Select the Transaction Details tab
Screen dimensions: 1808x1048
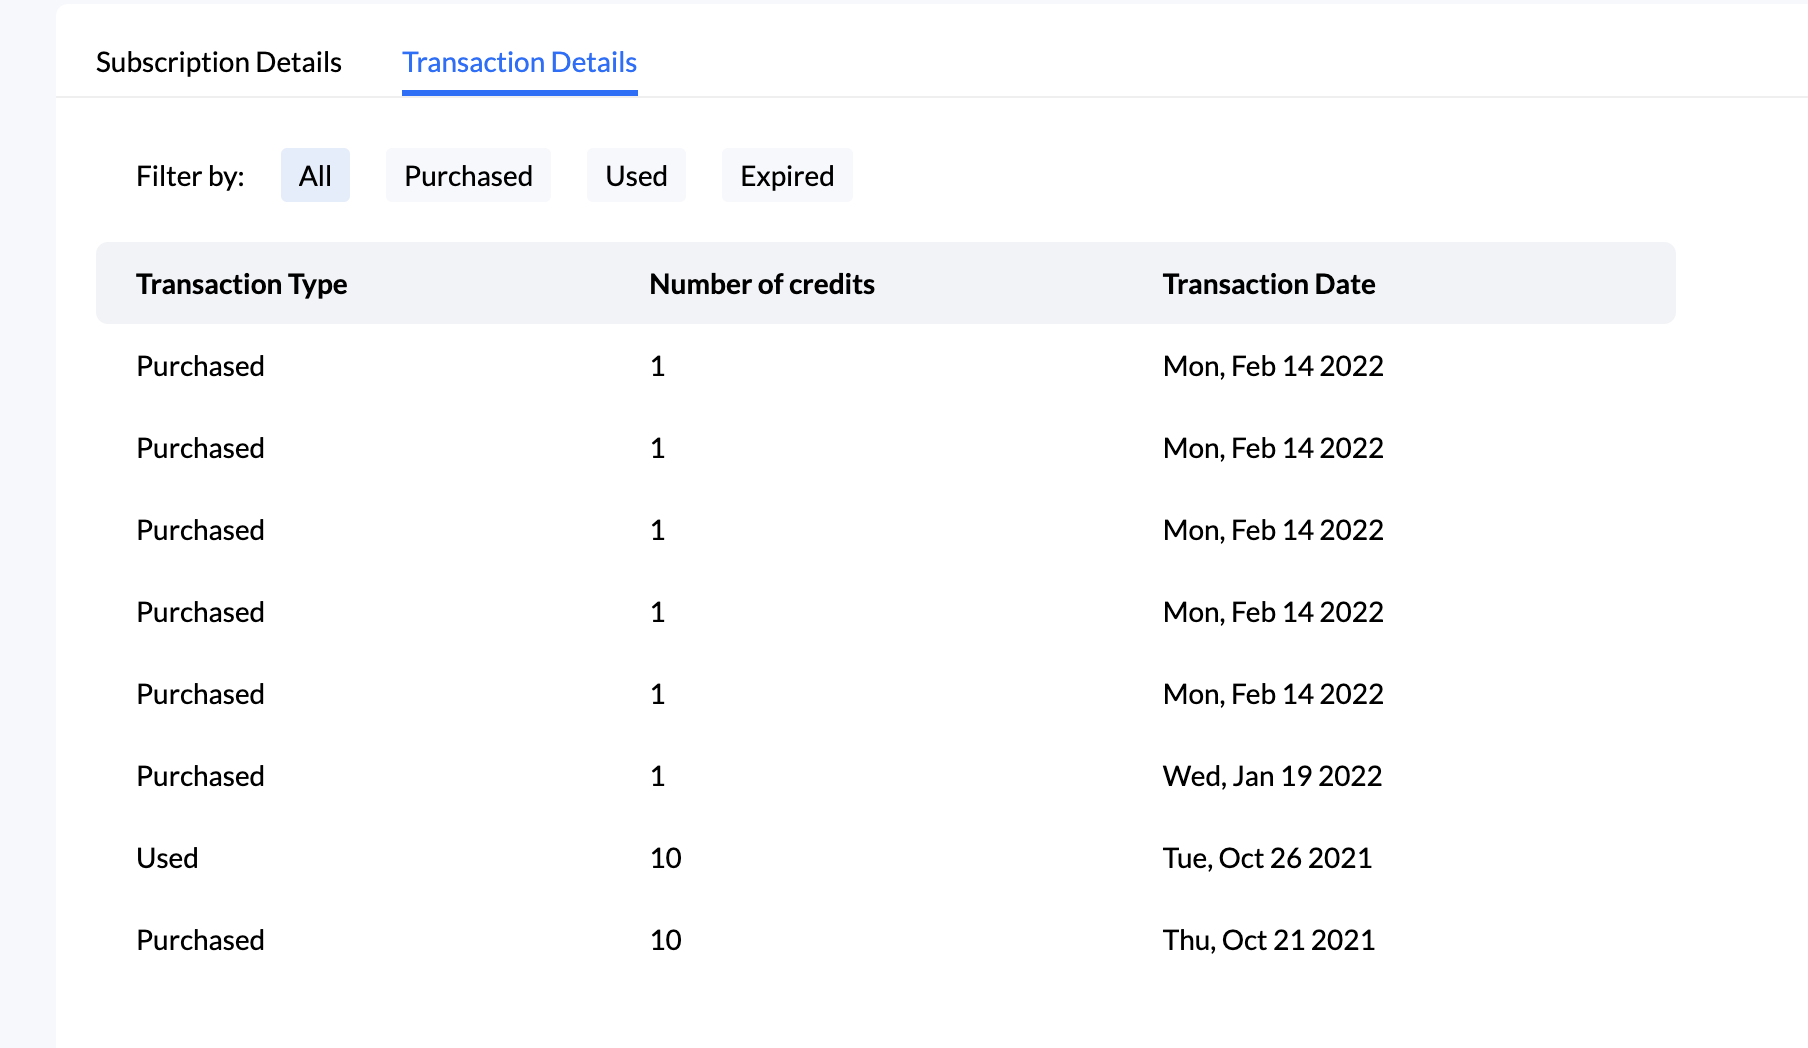519,62
